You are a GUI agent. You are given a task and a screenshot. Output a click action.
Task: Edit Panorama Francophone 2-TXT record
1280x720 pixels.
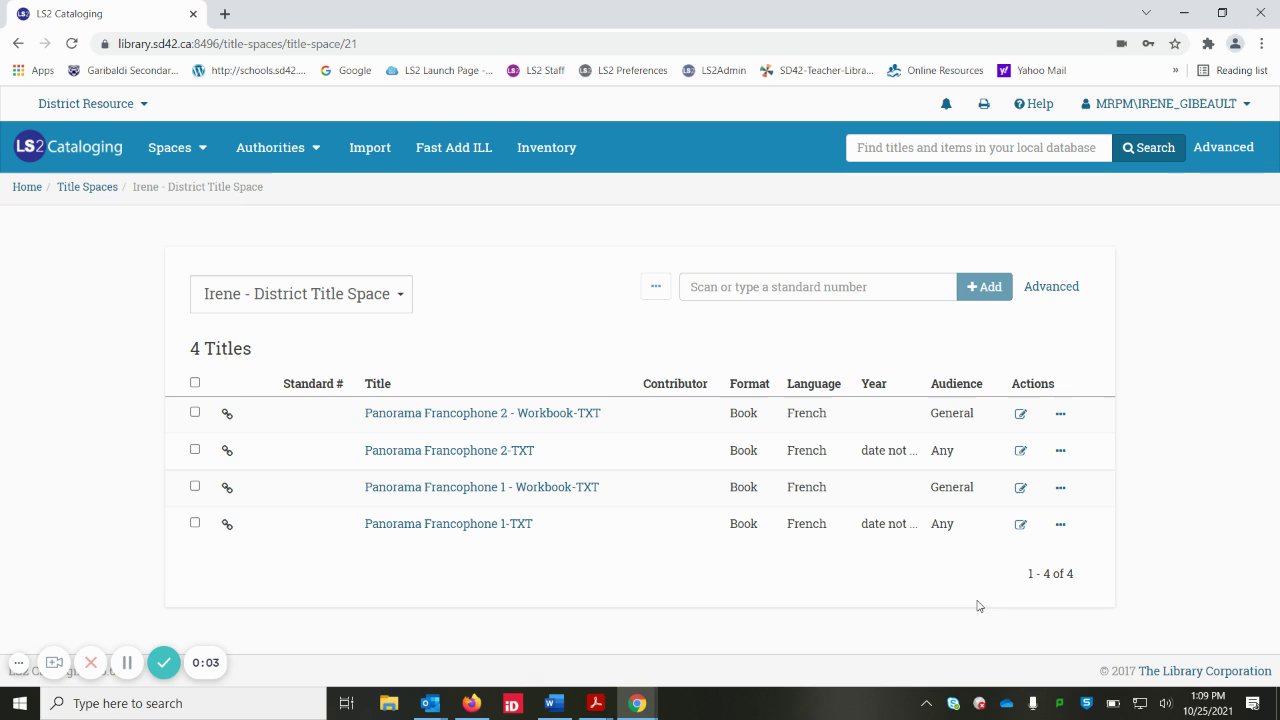tap(1020, 451)
